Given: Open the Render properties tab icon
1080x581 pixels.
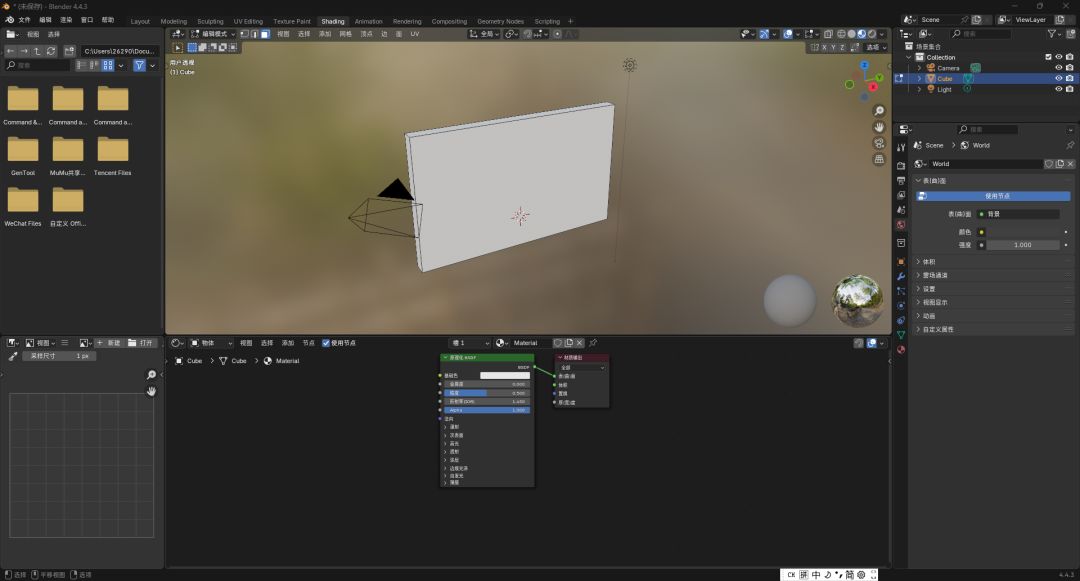Looking at the screenshot, I should tap(901, 165).
